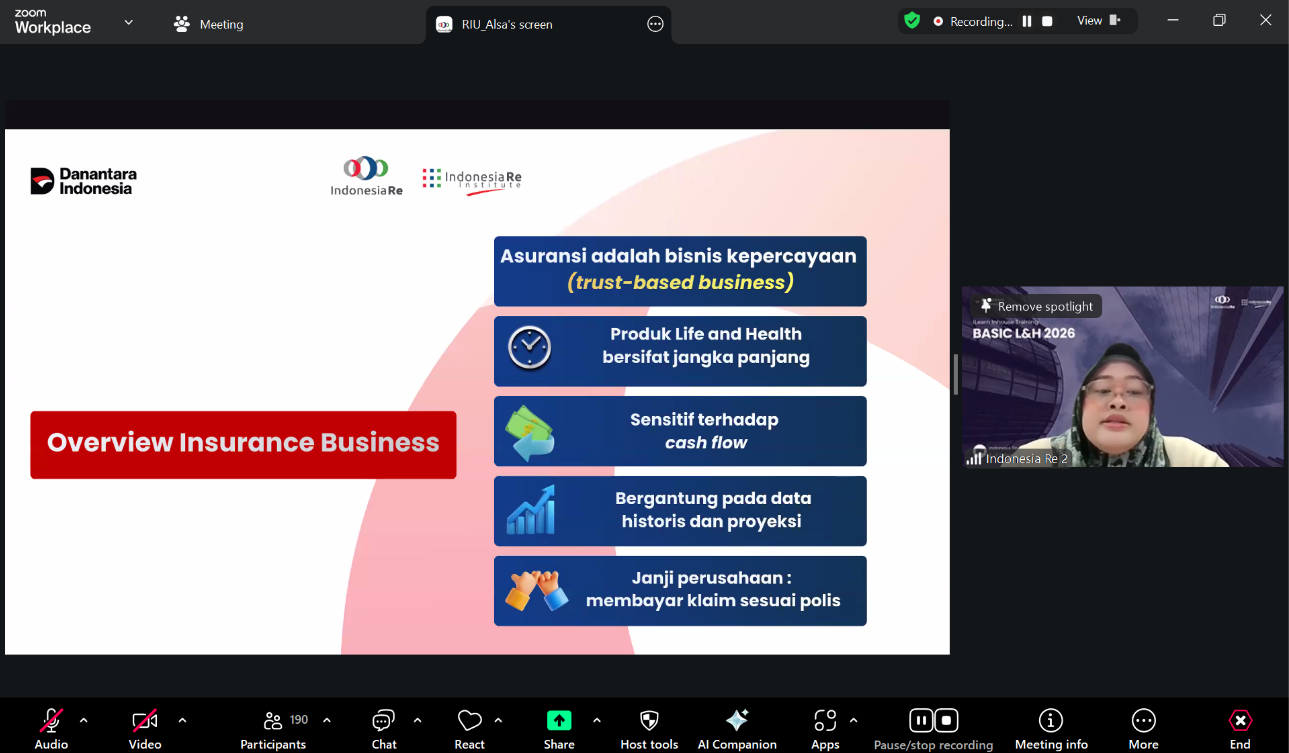Start camera using the Video icon
Image resolution: width=1289 pixels, height=753 pixels.
(x=145, y=721)
